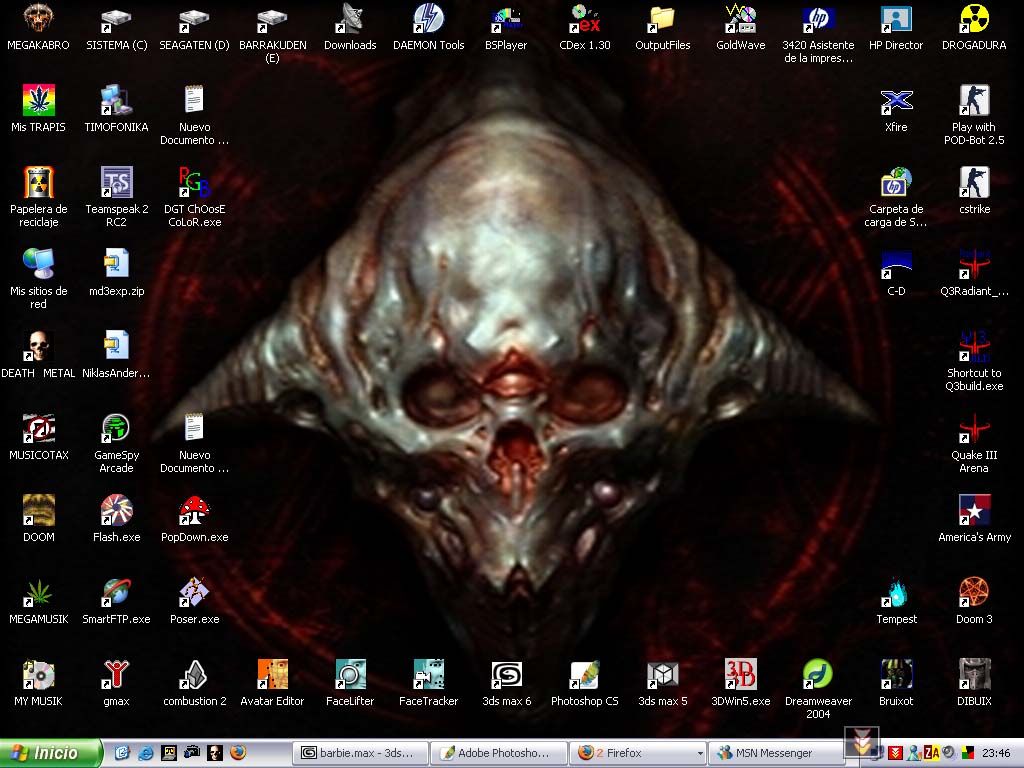This screenshot has height=768, width=1024.
Task: Launch SmartFTP.exe from the desktop
Action: coord(116,592)
